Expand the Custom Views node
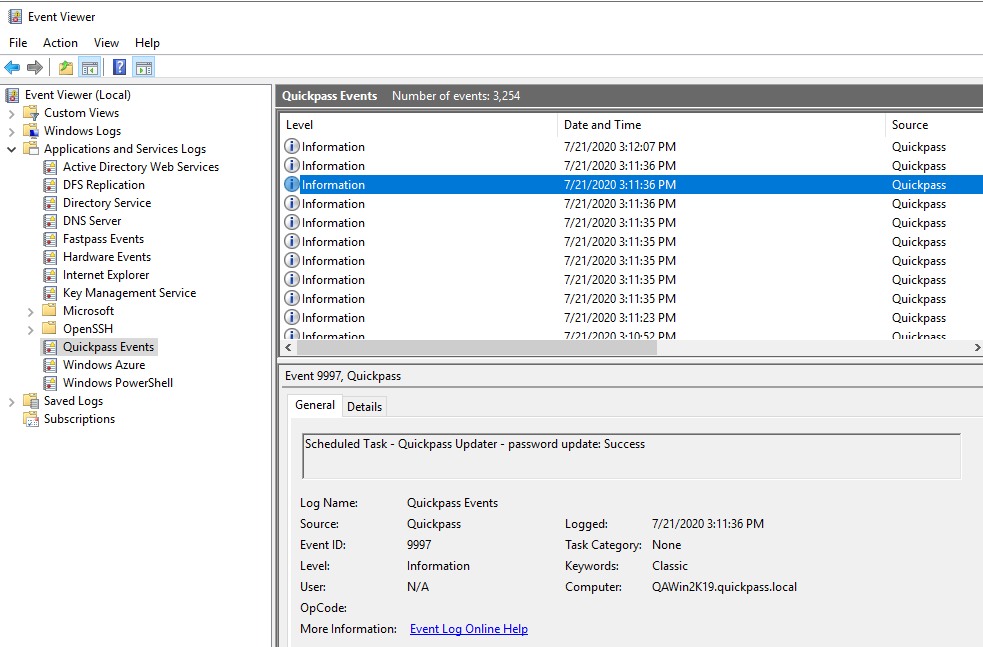The image size is (983, 647). click(x=11, y=114)
